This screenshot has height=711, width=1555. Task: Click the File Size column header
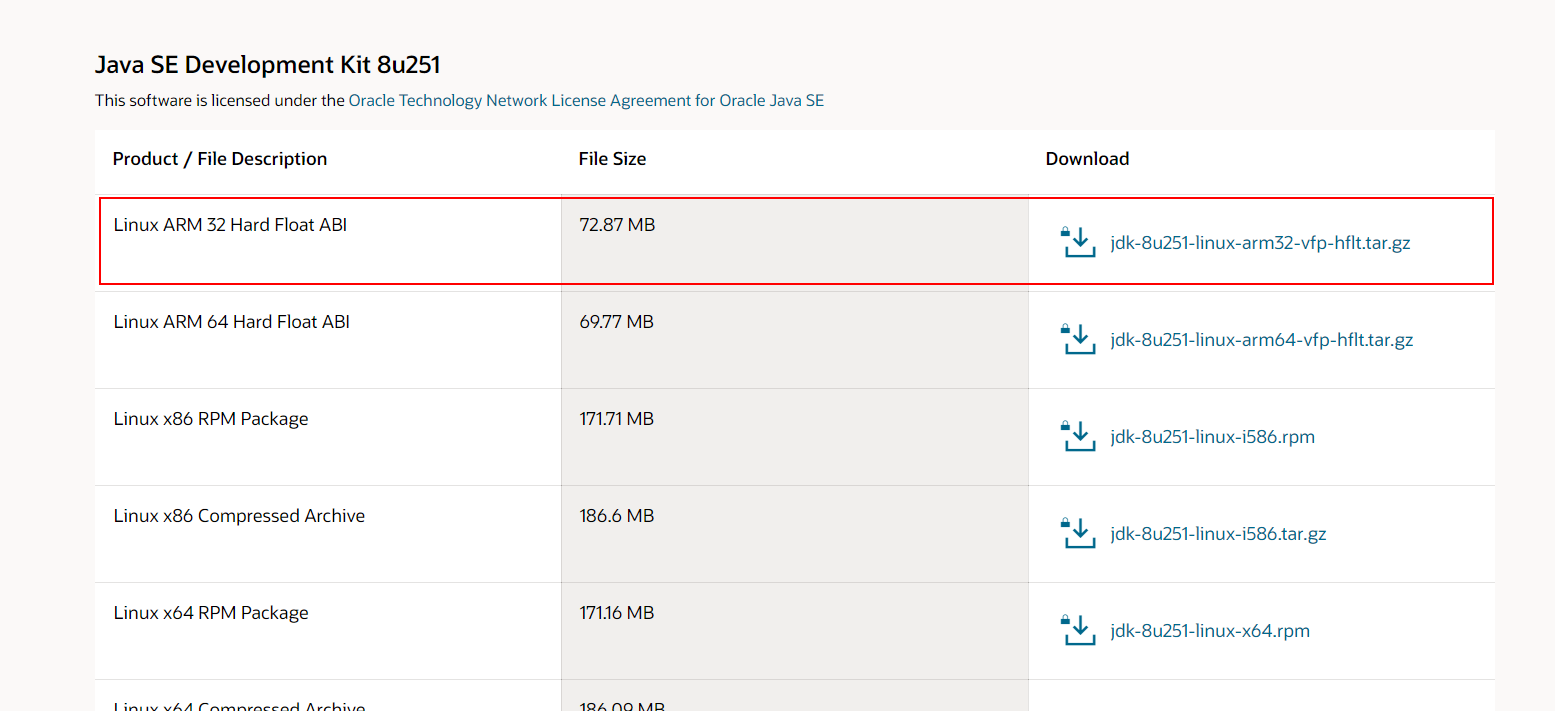[x=612, y=159]
